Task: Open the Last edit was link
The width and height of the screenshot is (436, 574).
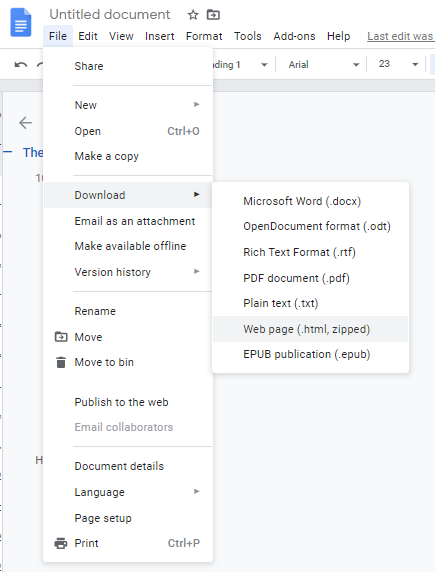Action: (x=401, y=36)
